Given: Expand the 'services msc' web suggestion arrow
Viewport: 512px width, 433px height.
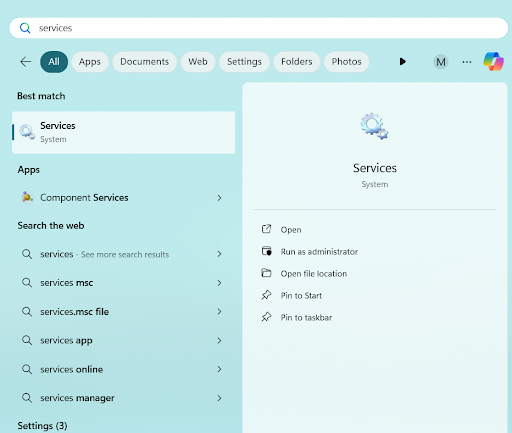Looking at the screenshot, I should (x=219, y=283).
